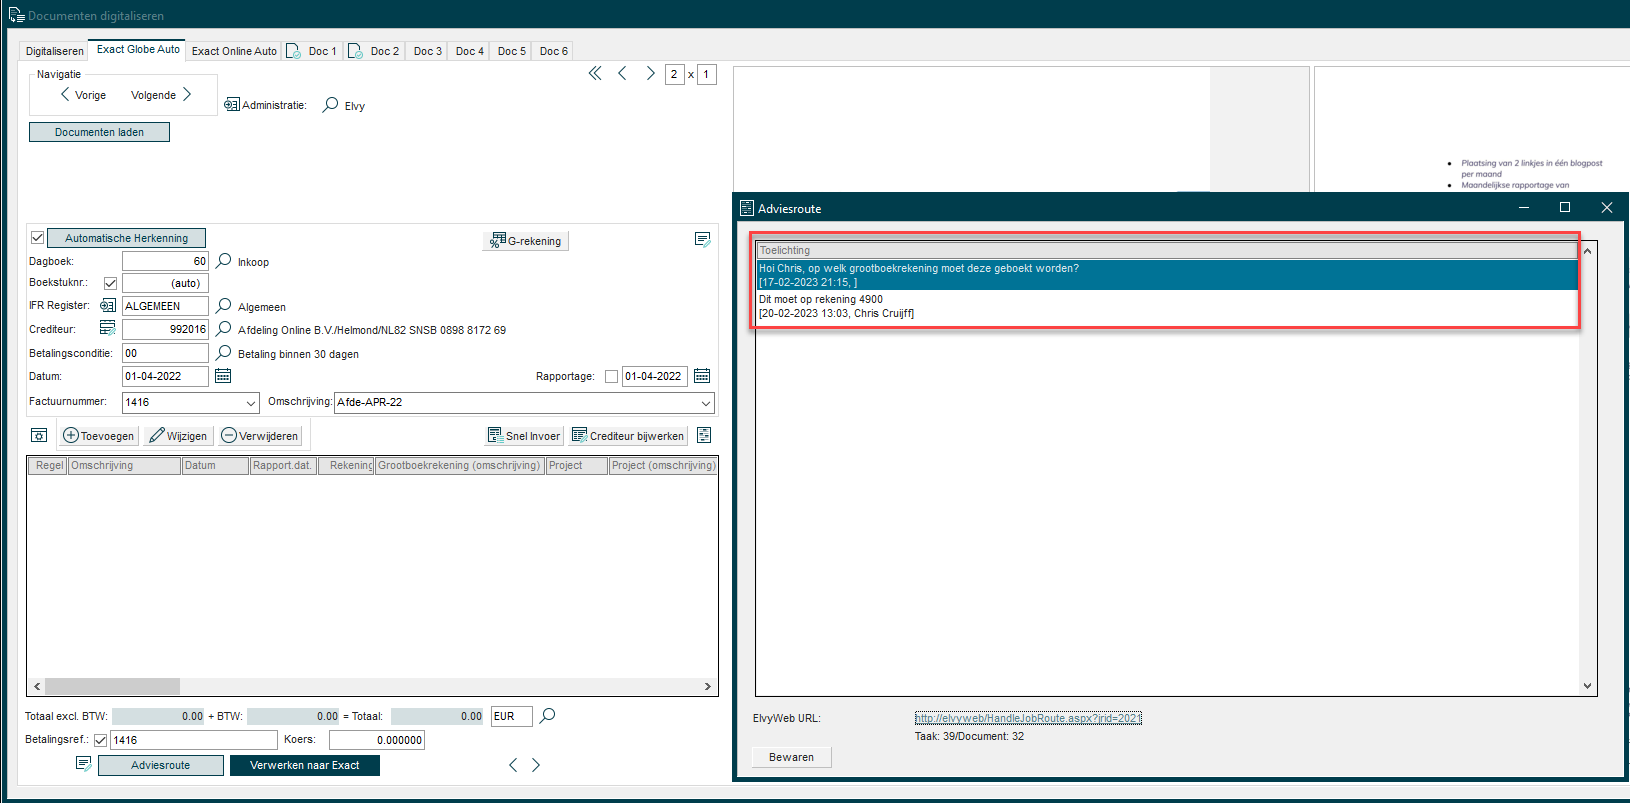Open the ElvyWeb URL link
Image resolution: width=1630 pixels, height=803 pixels.
(x=1028, y=718)
